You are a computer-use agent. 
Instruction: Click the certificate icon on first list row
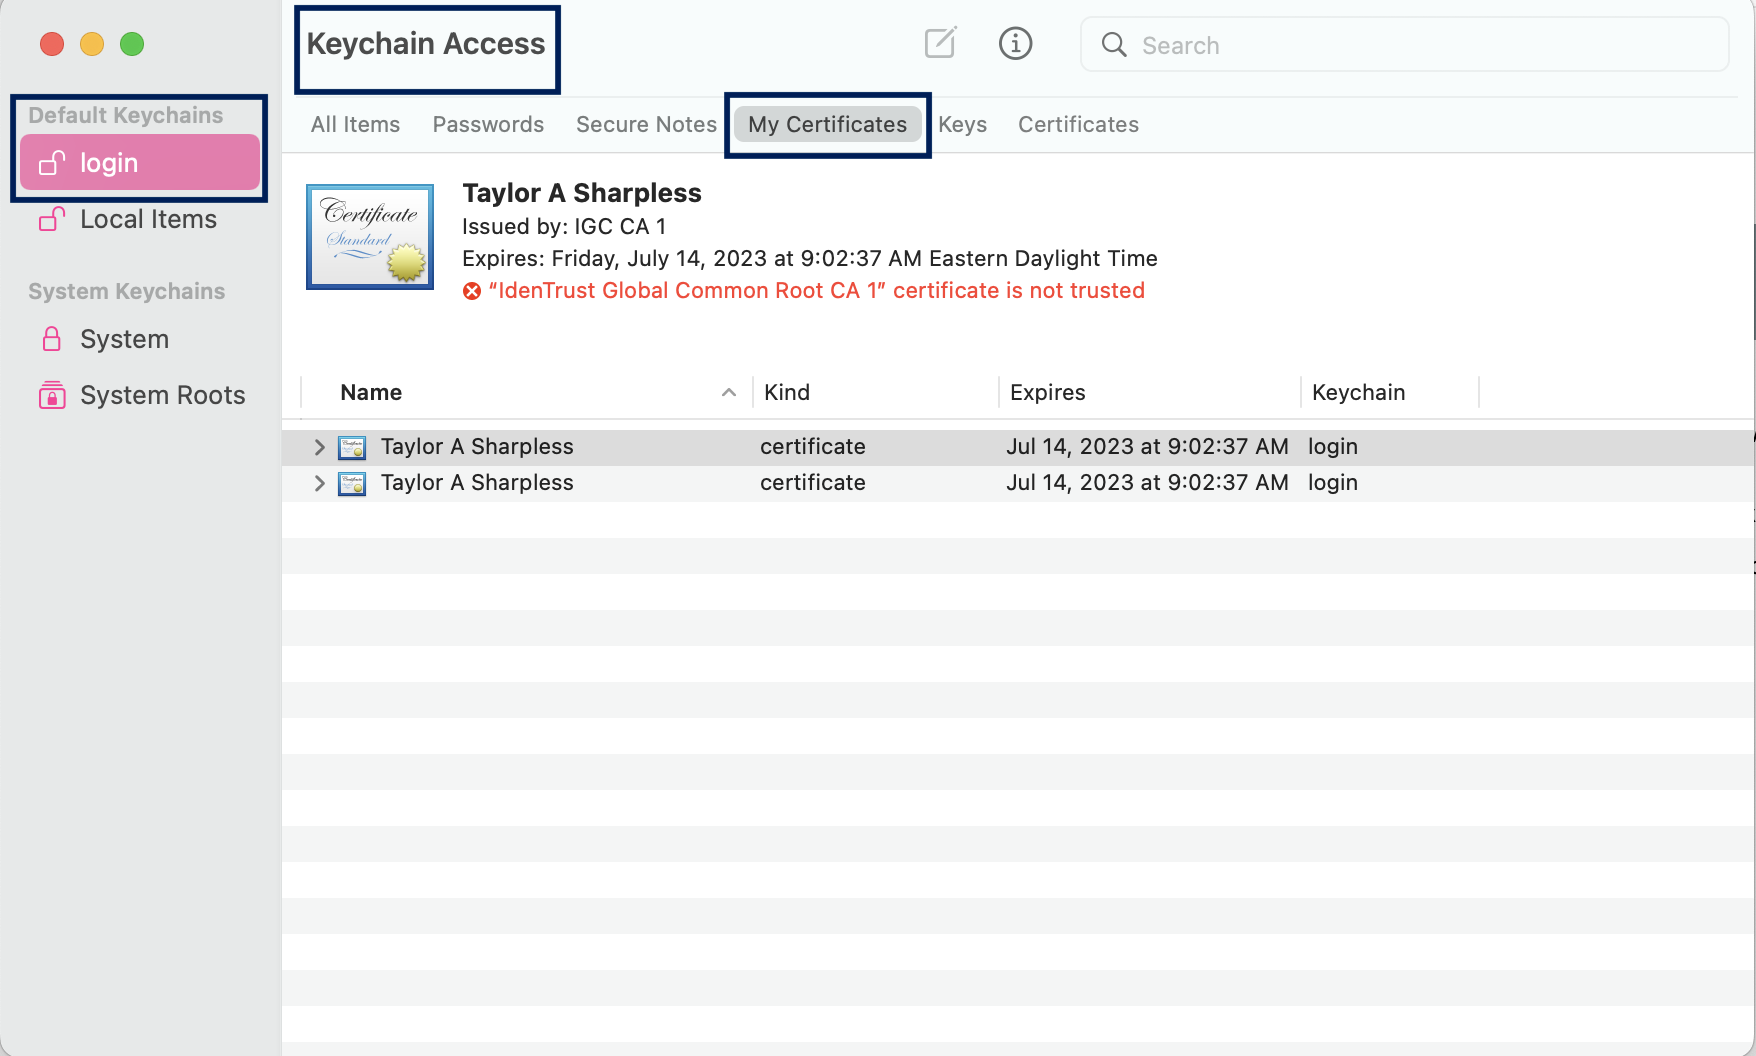pos(352,447)
